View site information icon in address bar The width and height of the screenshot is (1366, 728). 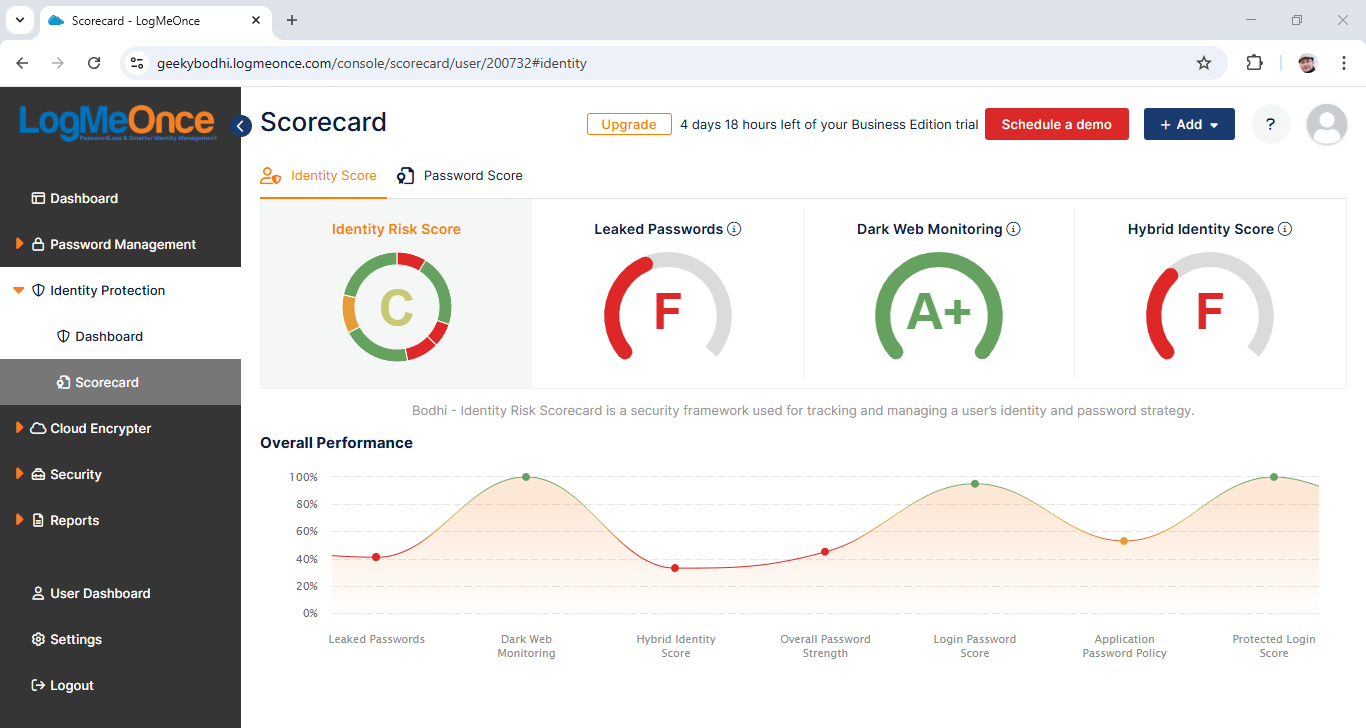137,63
